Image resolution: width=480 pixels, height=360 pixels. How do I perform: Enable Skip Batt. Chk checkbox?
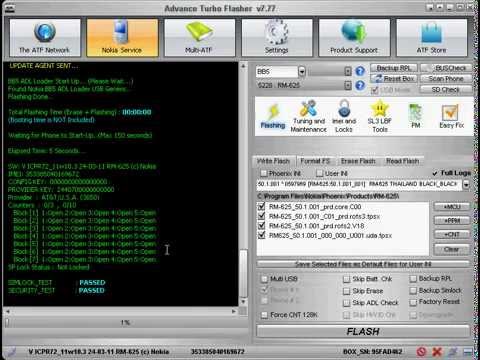[347, 279]
